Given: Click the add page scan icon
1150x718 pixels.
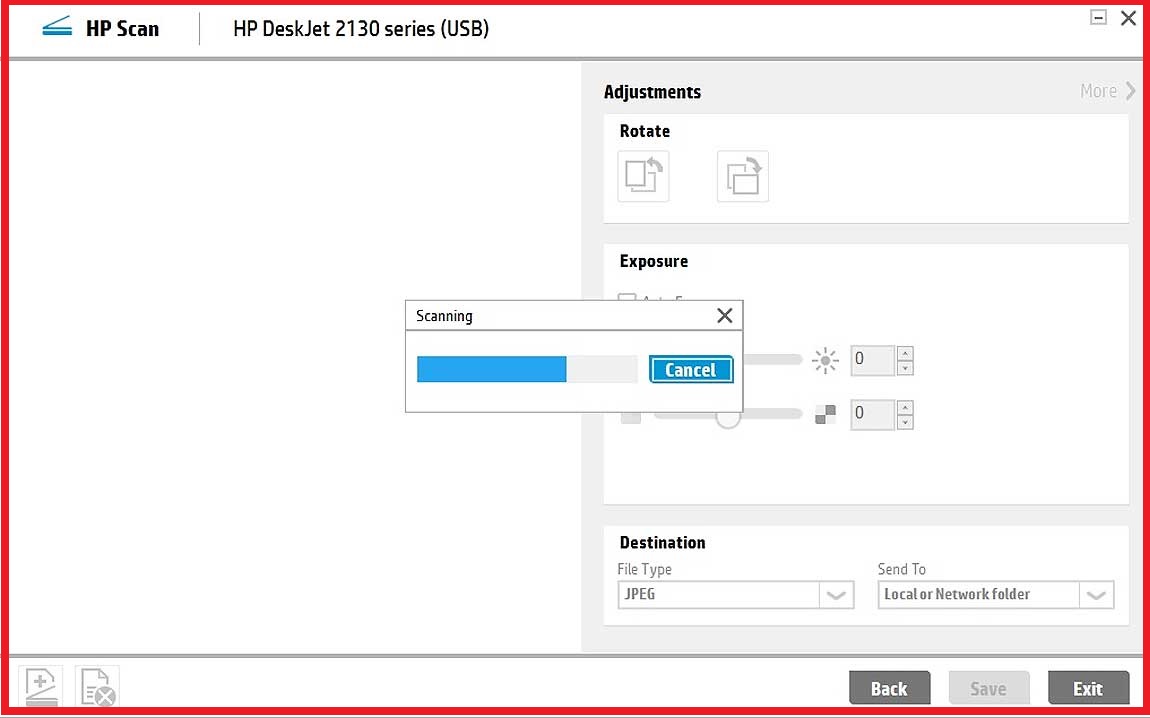Looking at the screenshot, I should [x=41, y=688].
